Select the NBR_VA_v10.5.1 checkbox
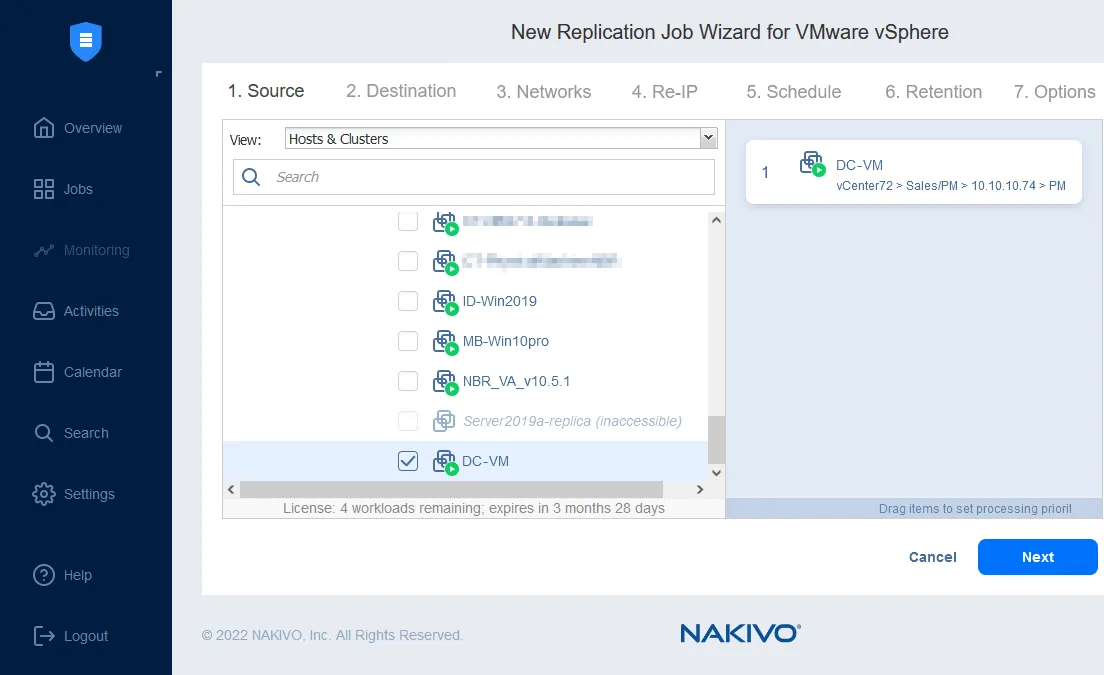Viewport: 1104px width, 675px height. [407, 381]
